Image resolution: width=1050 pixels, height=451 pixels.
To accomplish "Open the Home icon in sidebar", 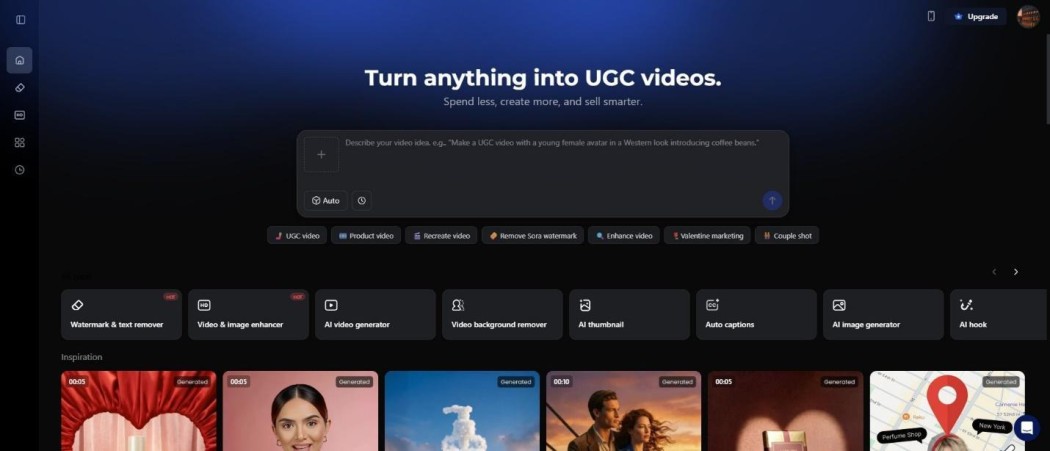I will (20, 60).
